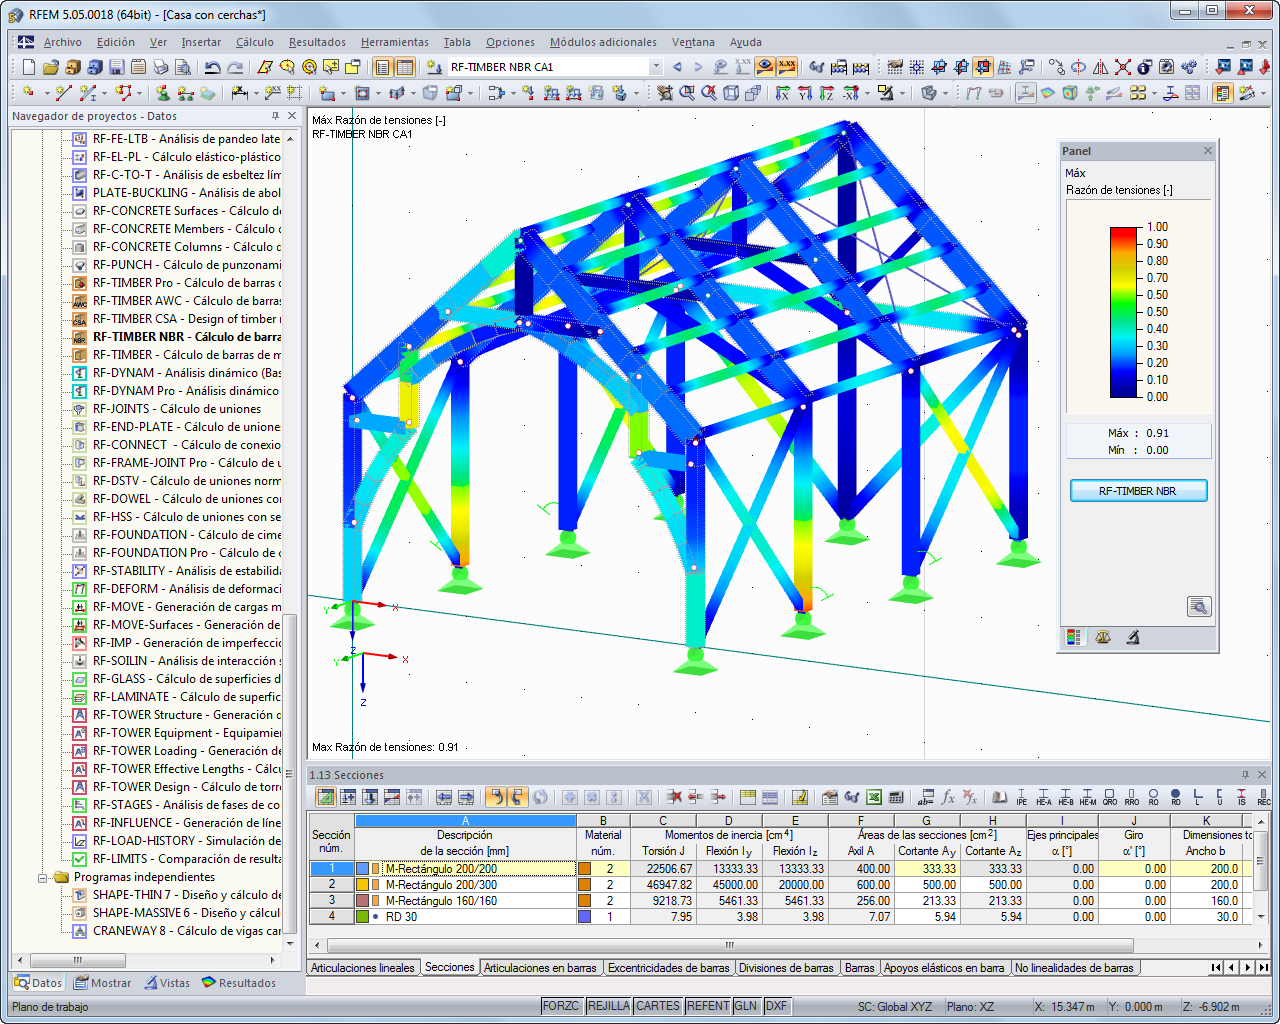Open the Resultados menu
The width and height of the screenshot is (1280, 1024).
tap(317, 42)
